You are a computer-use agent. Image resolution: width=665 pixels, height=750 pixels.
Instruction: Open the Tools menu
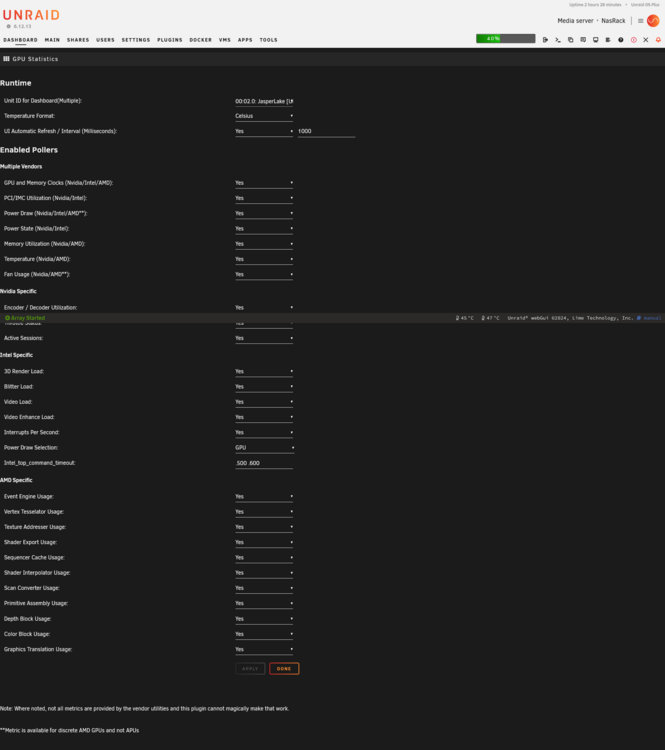click(268, 40)
